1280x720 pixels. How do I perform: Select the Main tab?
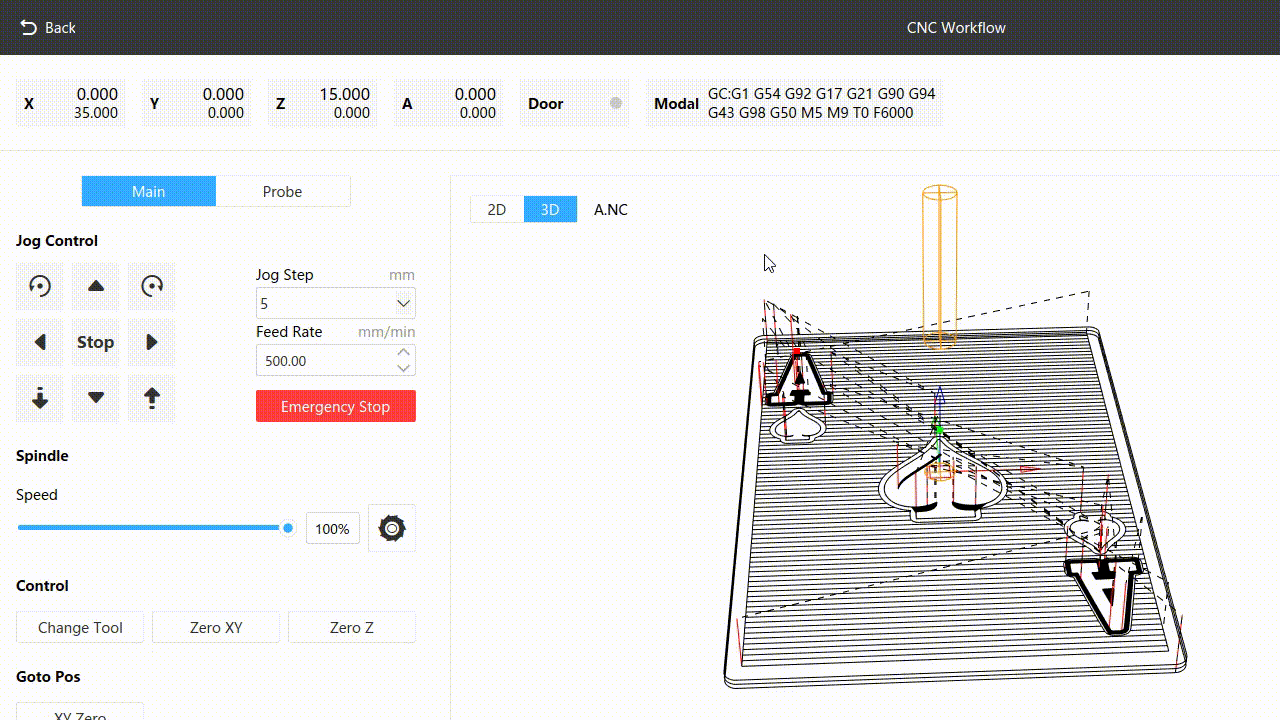(x=148, y=191)
